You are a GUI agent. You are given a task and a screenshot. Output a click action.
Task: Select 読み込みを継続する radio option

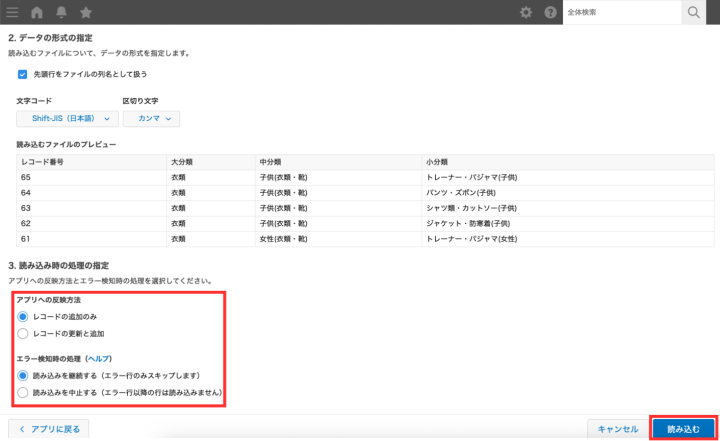[x=23, y=376]
